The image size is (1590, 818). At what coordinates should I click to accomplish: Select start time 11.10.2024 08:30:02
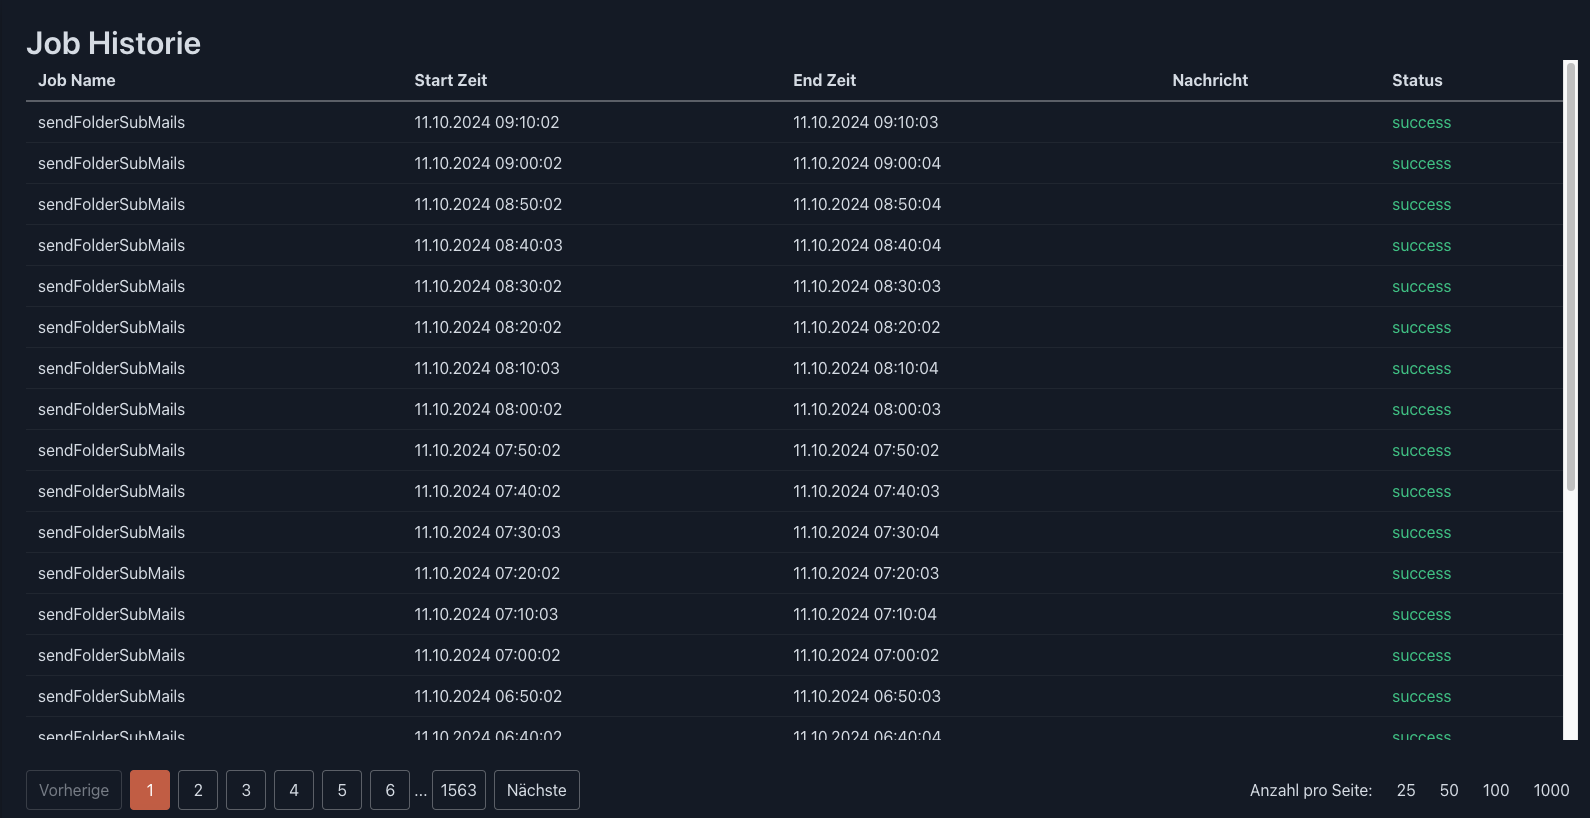[x=488, y=286]
